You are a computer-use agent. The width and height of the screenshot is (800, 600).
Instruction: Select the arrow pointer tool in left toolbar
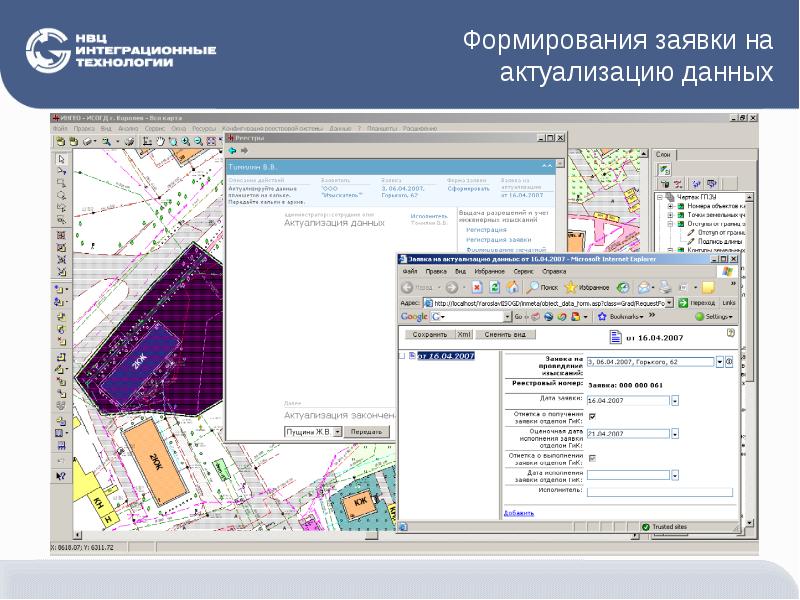61,159
